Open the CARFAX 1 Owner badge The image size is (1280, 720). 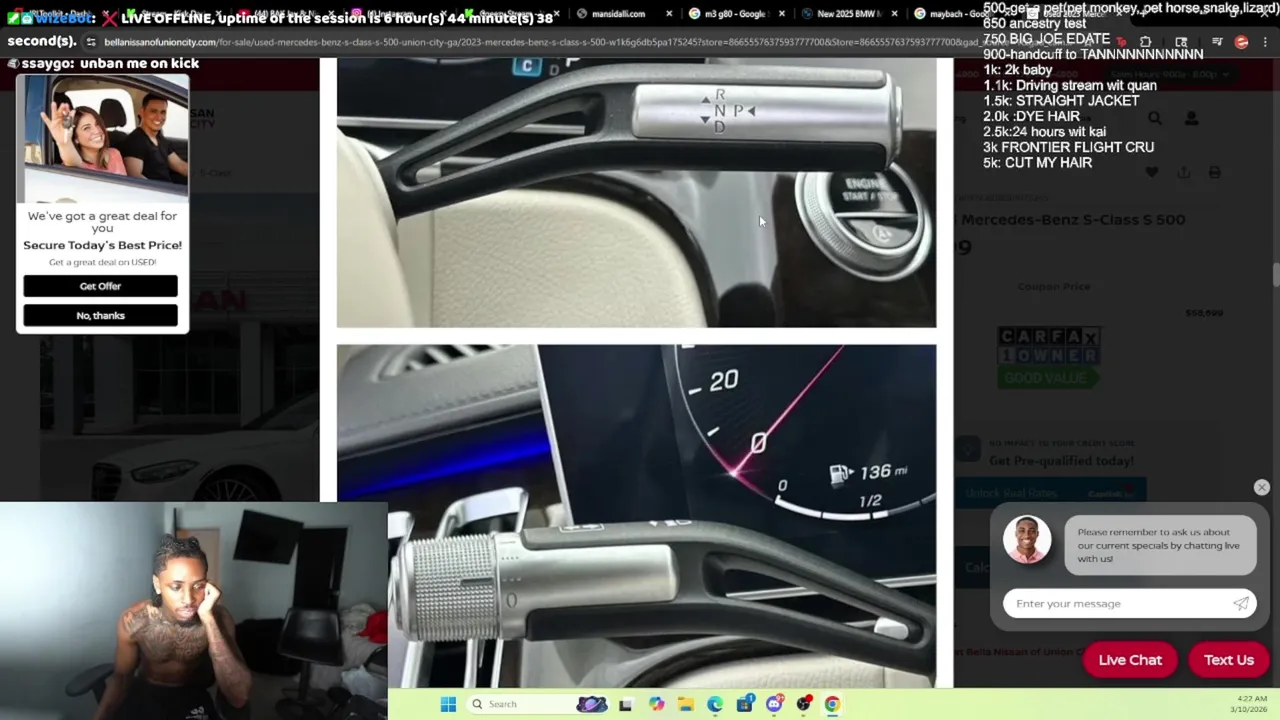coord(1048,357)
